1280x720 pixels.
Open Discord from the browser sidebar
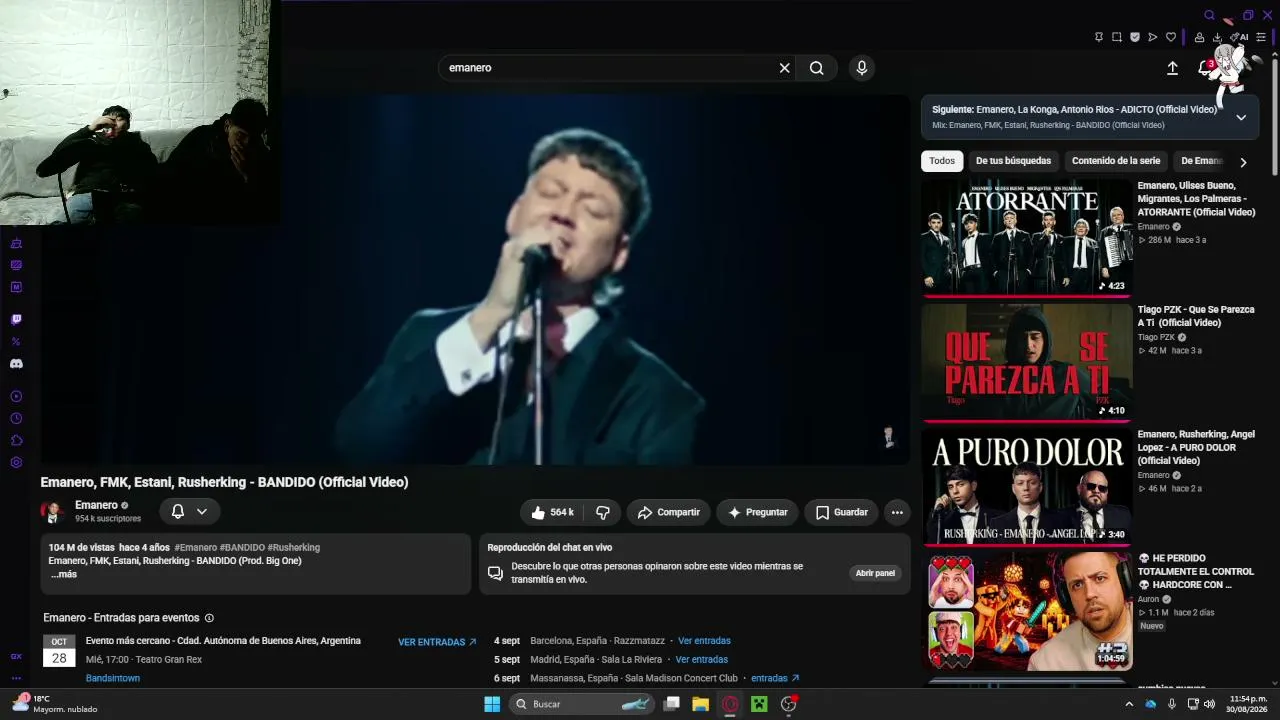[16, 364]
